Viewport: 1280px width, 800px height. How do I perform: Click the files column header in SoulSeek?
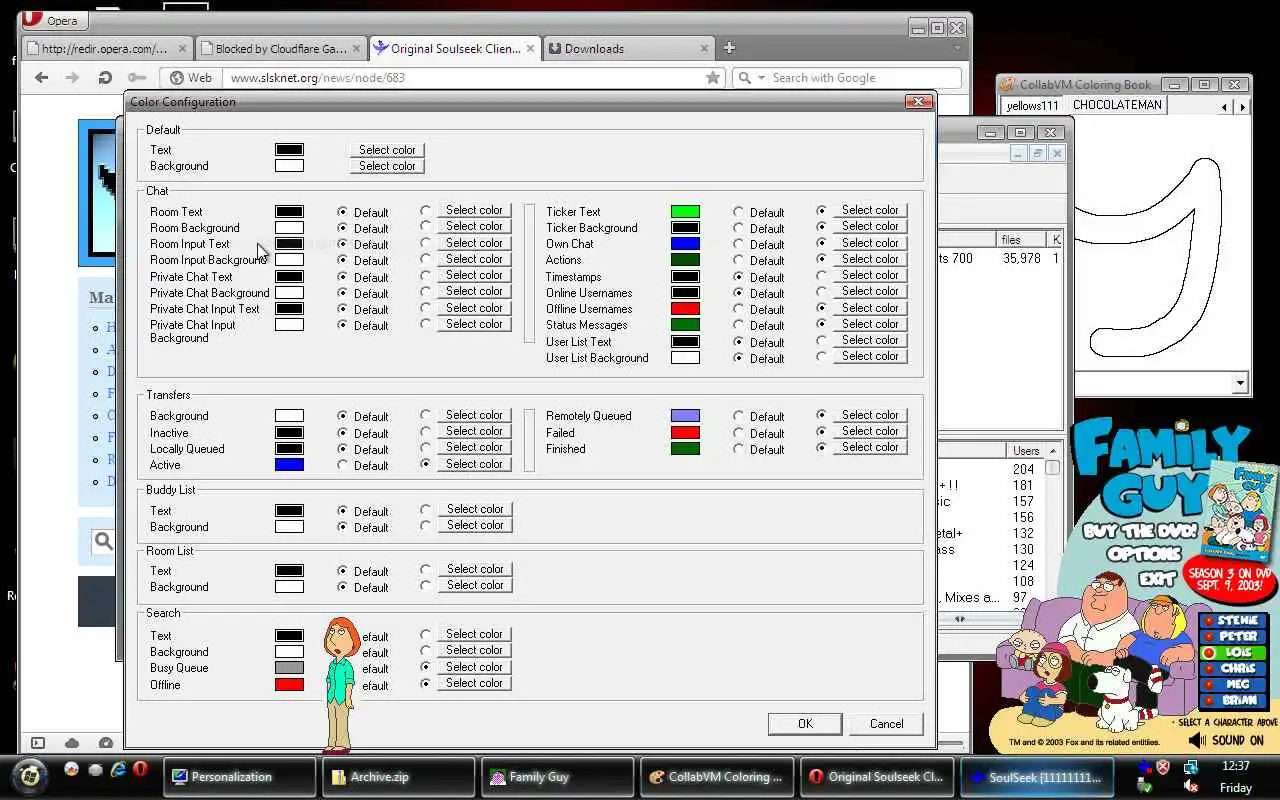1022,239
